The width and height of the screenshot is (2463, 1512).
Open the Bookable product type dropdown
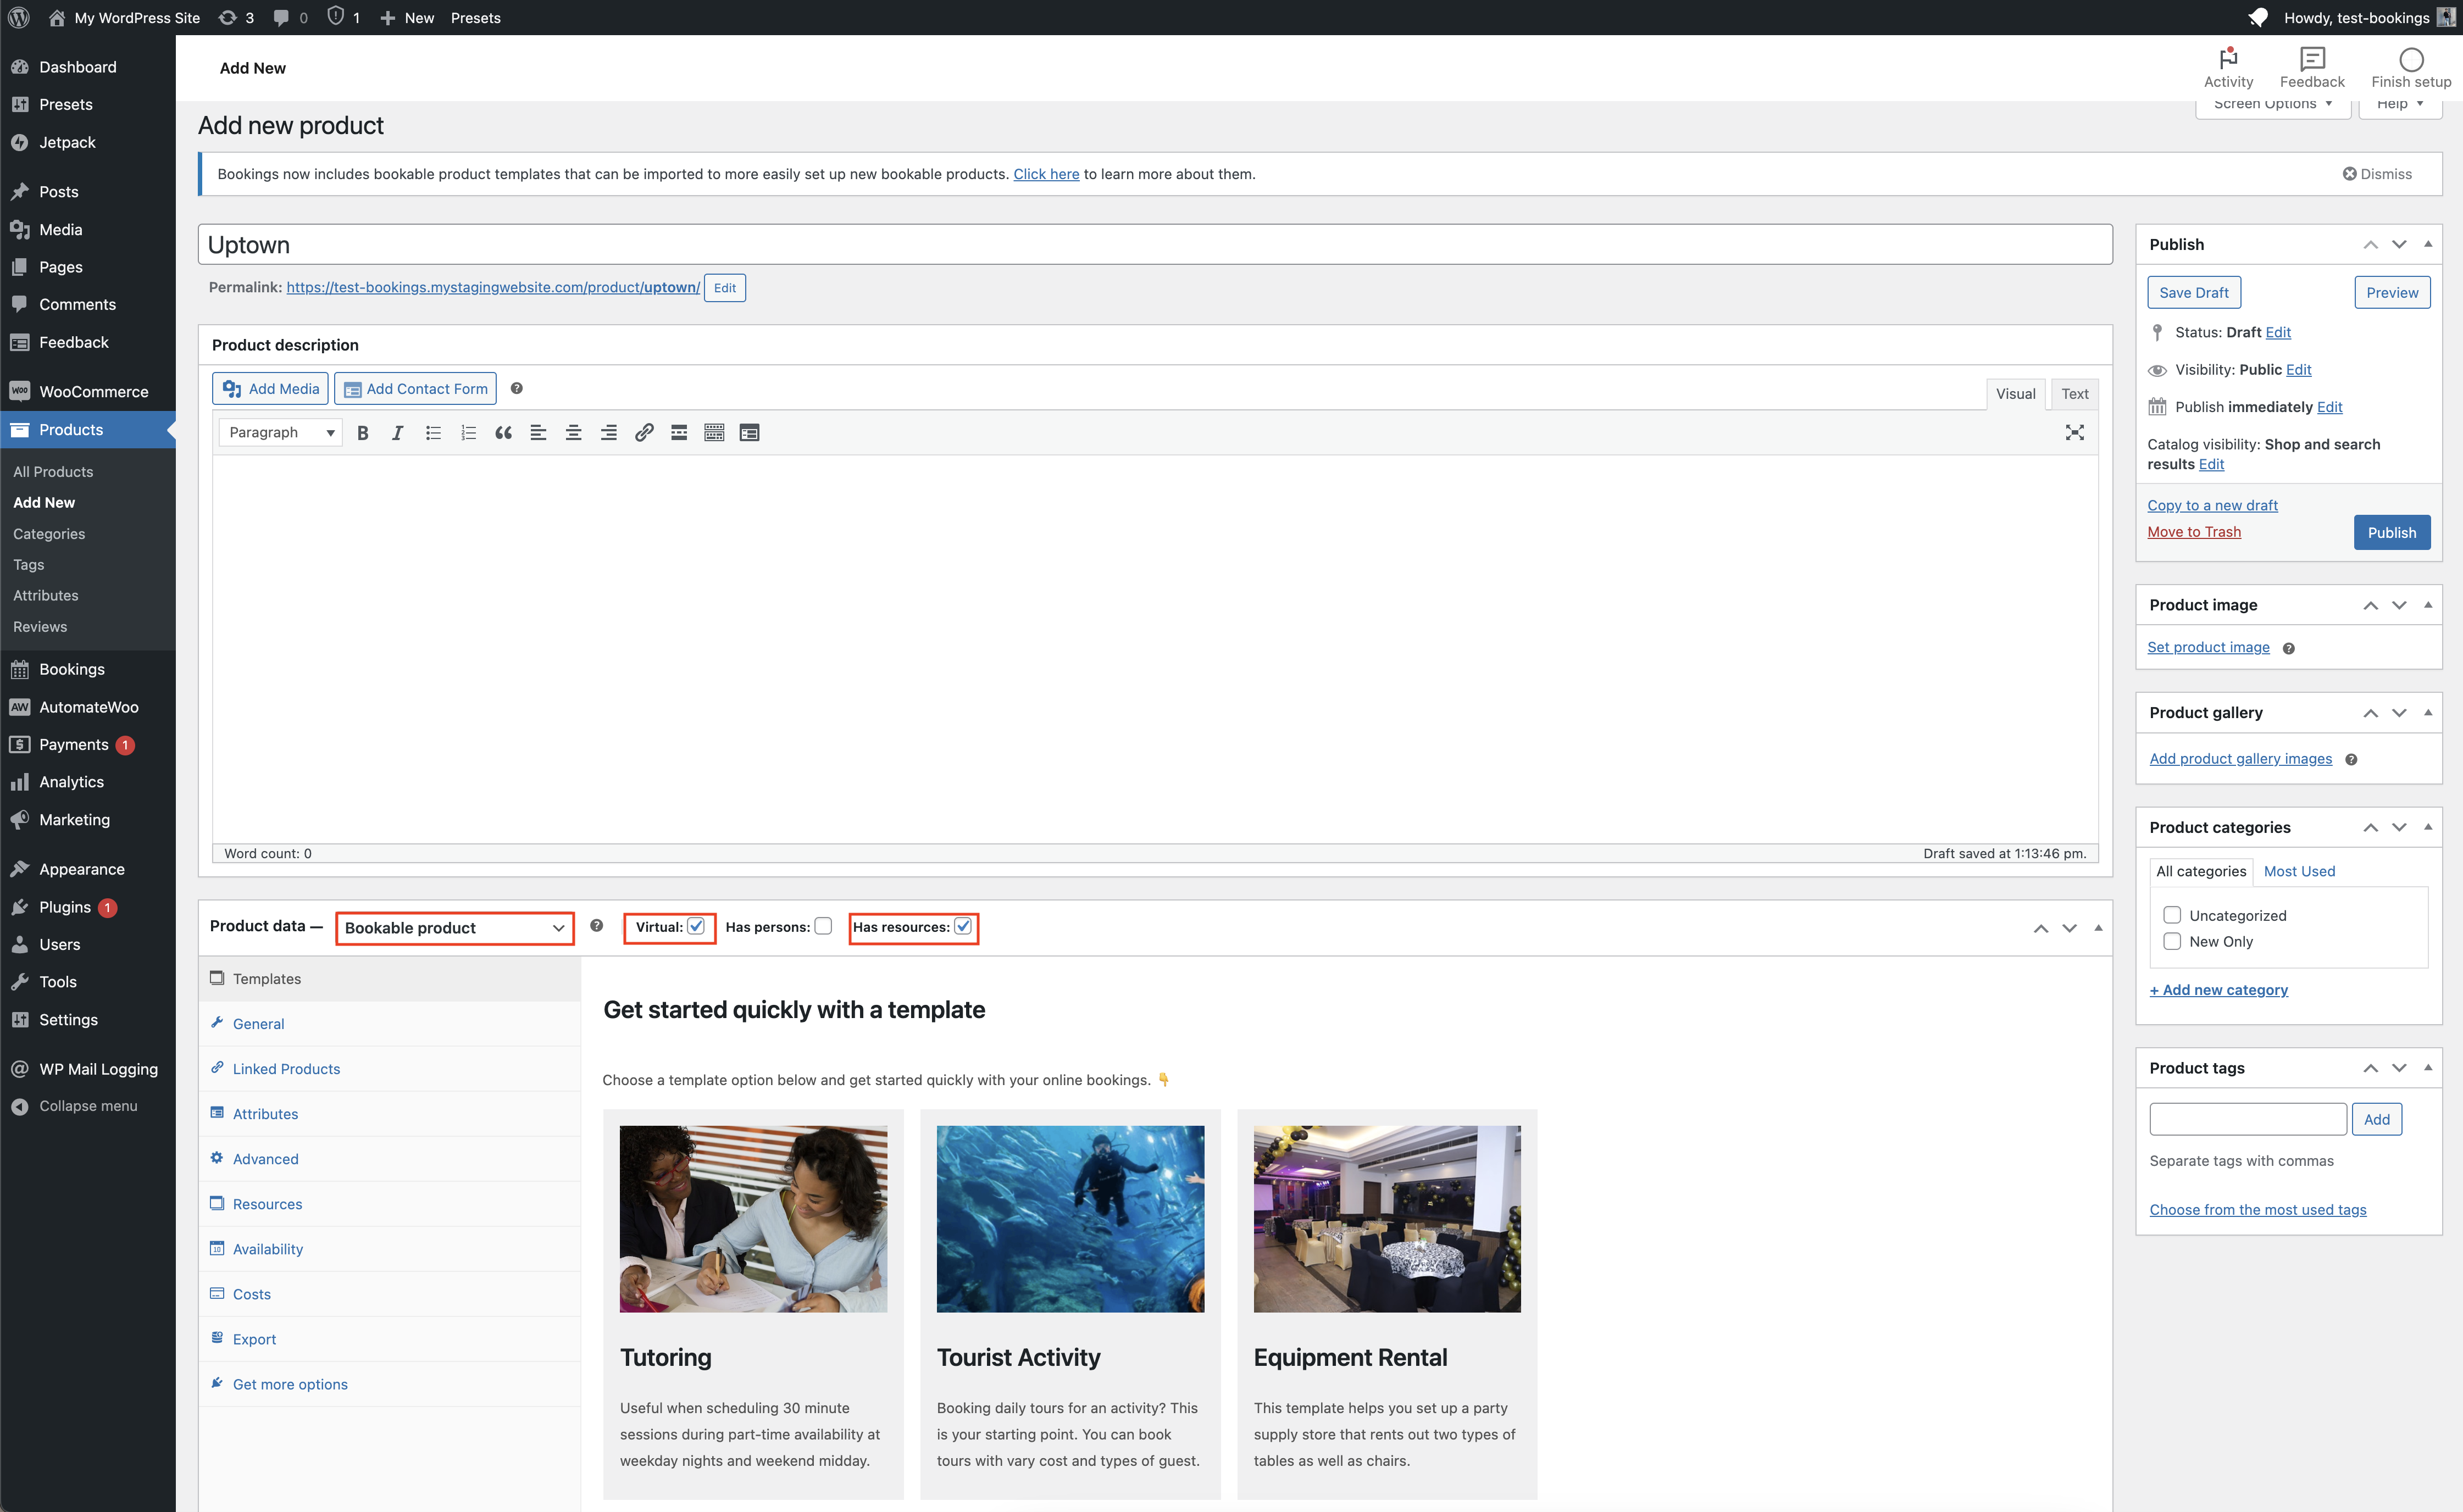click(x=454, y=928)
